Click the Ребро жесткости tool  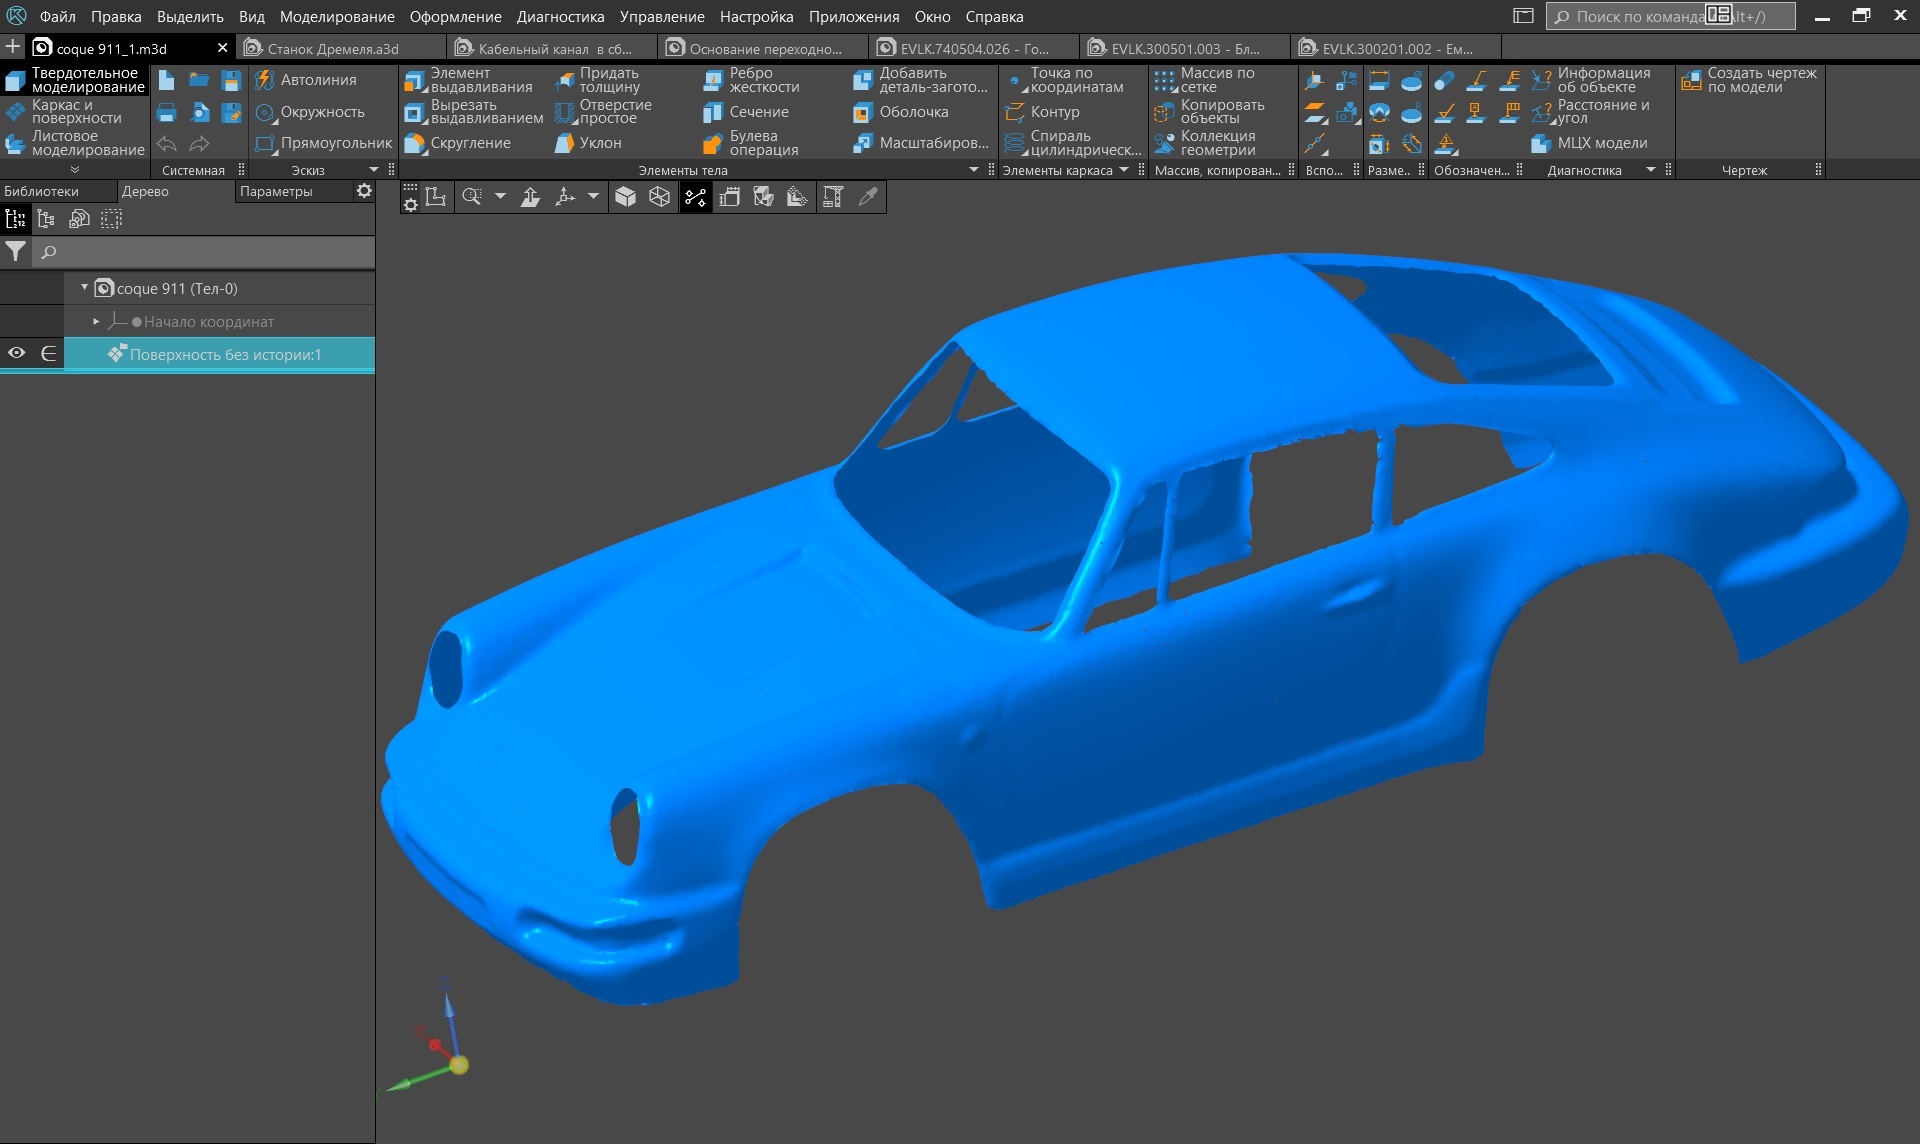751,80
